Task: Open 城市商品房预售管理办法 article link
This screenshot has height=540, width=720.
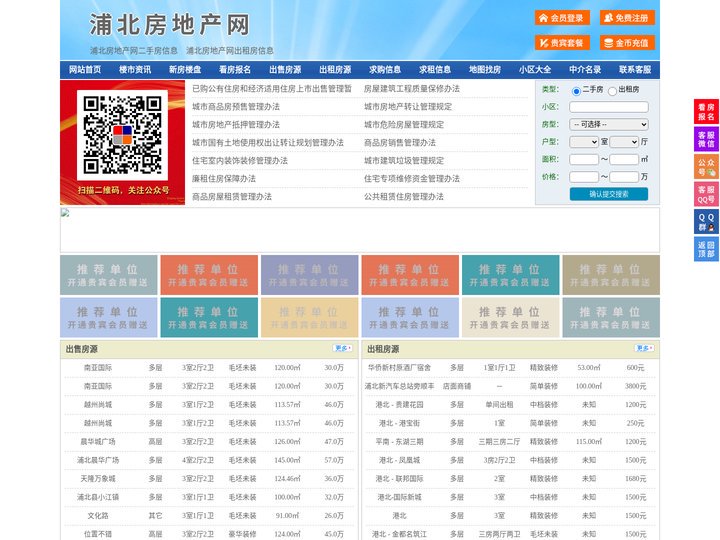Action: pyautogui.click(x=236, y=107)
